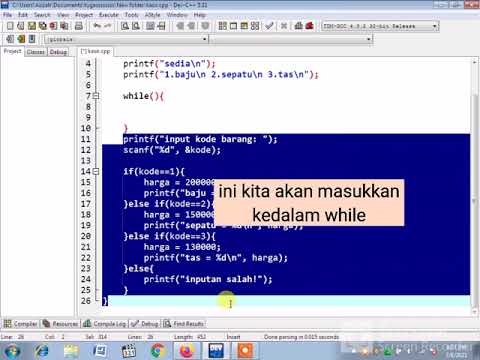Click the orange recorder taskbar icon

(x=245, y=351)
